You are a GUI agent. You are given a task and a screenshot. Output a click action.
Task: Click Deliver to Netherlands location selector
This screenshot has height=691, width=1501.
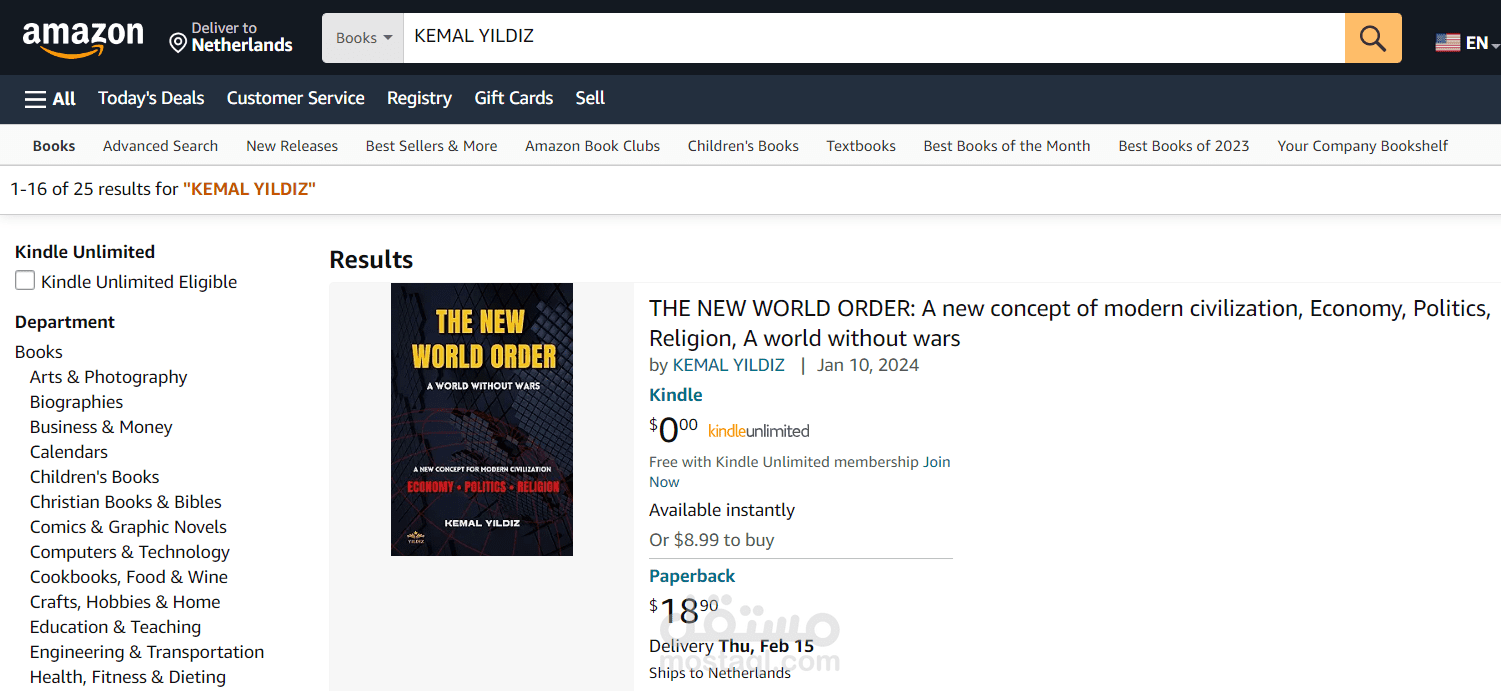pyautogui.click(x=231, y=37)
